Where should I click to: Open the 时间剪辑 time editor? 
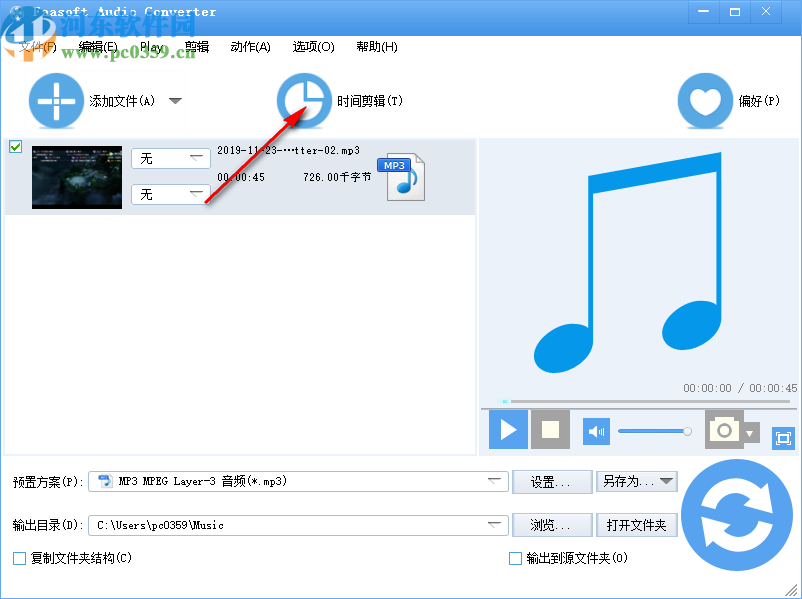[304, 100]
